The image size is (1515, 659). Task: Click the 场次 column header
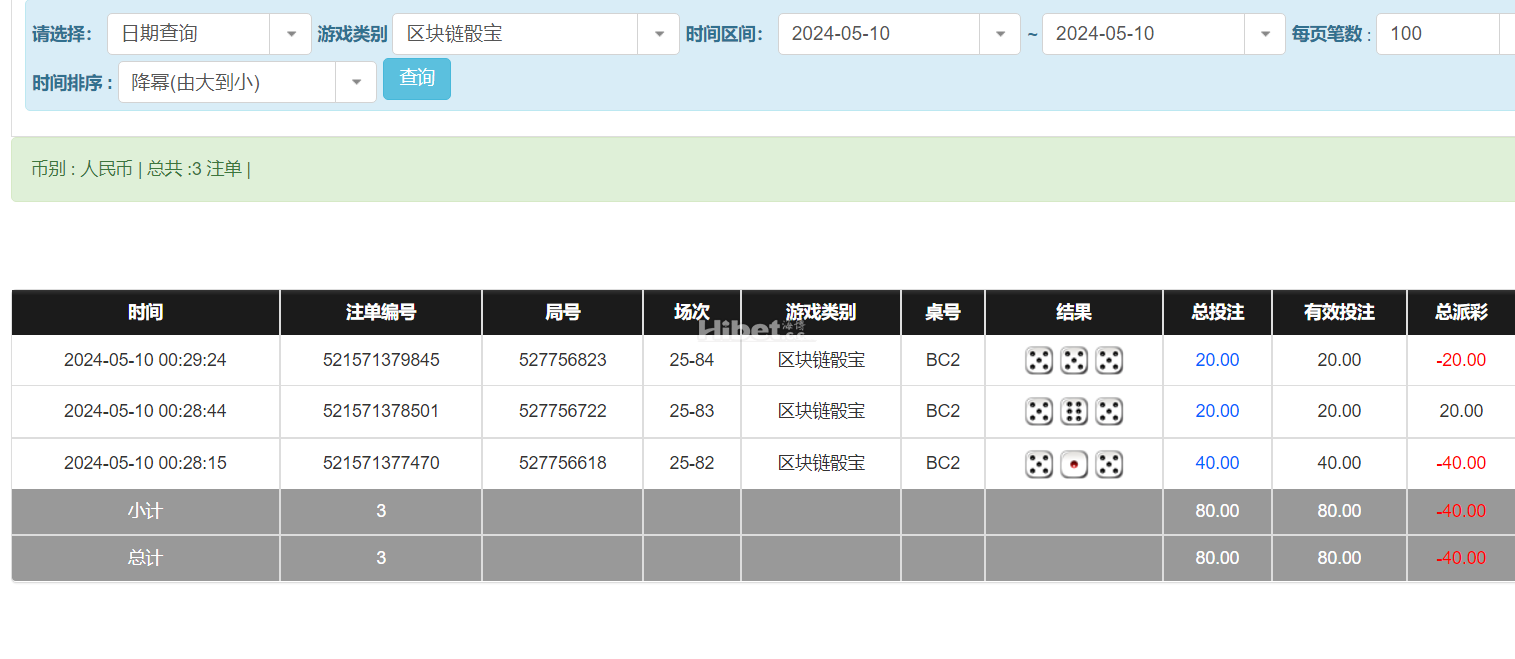[692, 312]
